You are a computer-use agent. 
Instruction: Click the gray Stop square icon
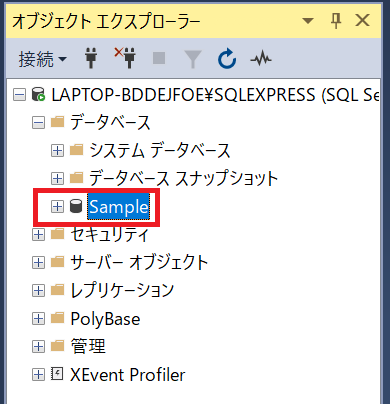pyautogui.click(x=159, y=58)
